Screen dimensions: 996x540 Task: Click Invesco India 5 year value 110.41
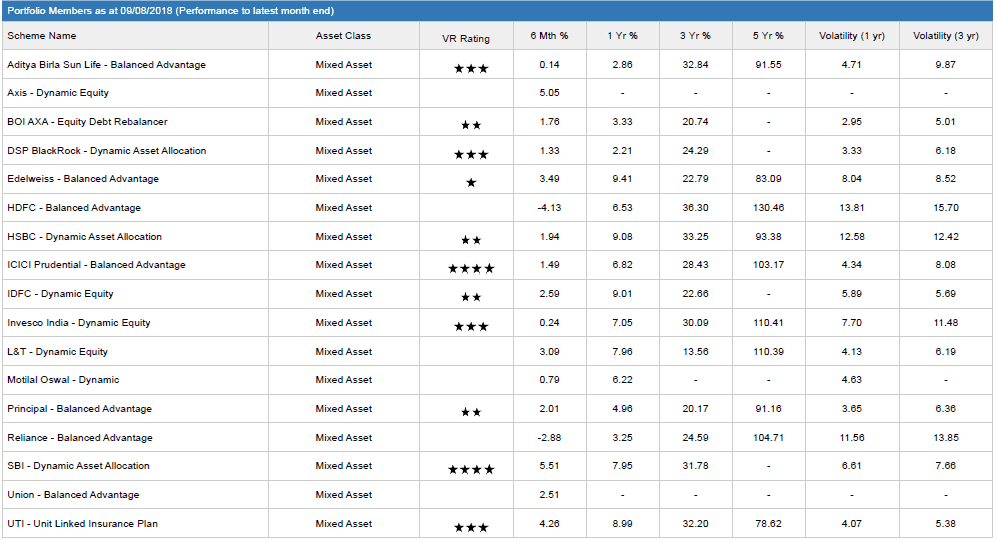[x=769, y=323]
